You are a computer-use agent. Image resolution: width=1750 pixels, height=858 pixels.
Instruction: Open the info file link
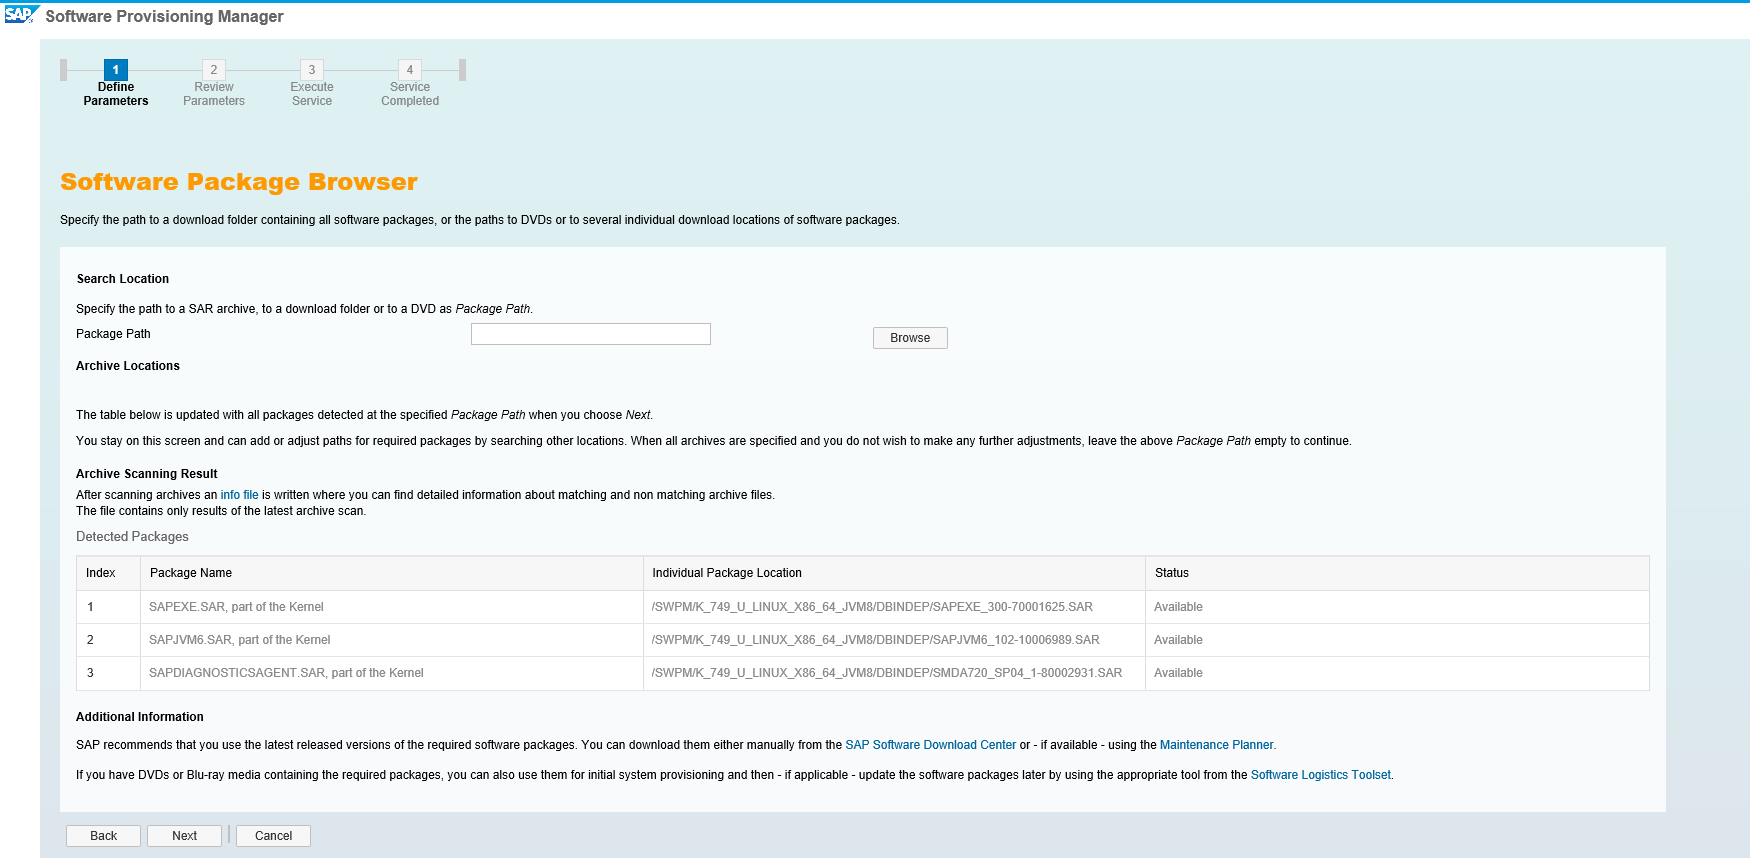click(x=239, y=495)
